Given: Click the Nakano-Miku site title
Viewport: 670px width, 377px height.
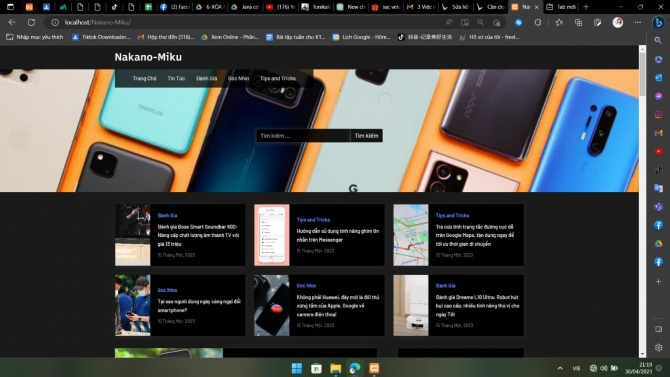Looking at the screenshot, I should [x=148, y=57].
